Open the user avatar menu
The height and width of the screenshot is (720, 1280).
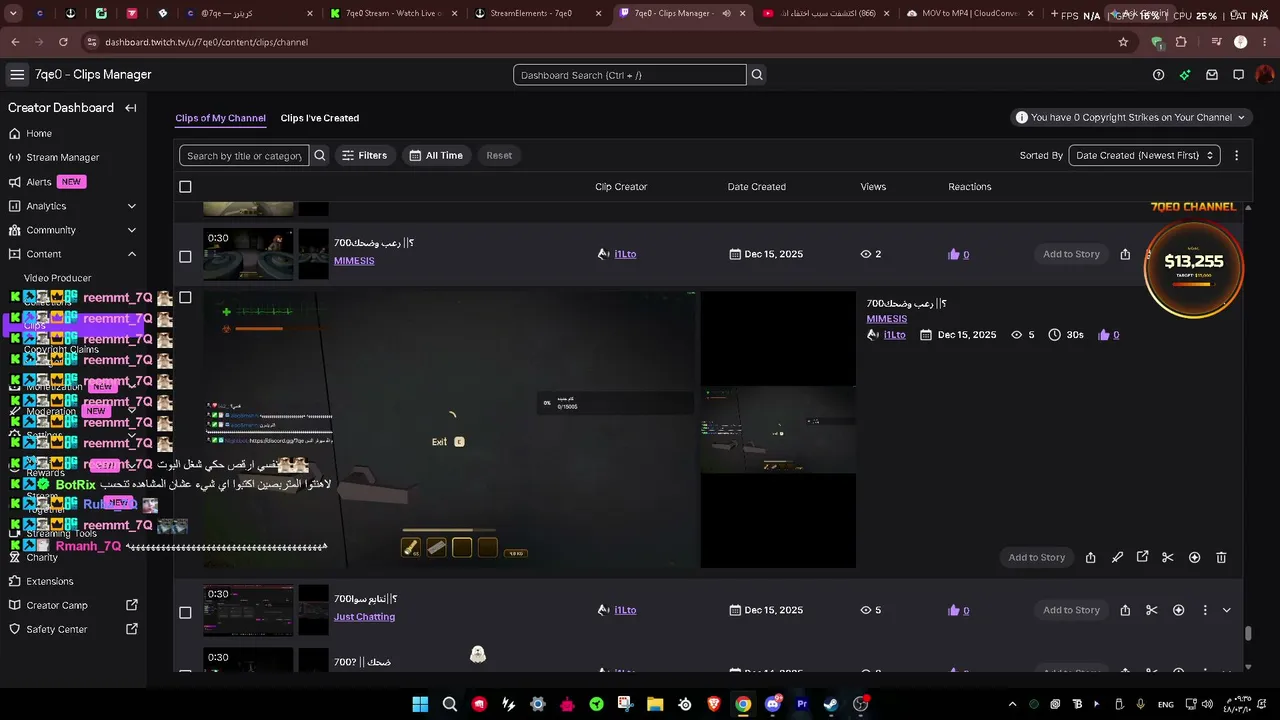[x=1265, y=75]
